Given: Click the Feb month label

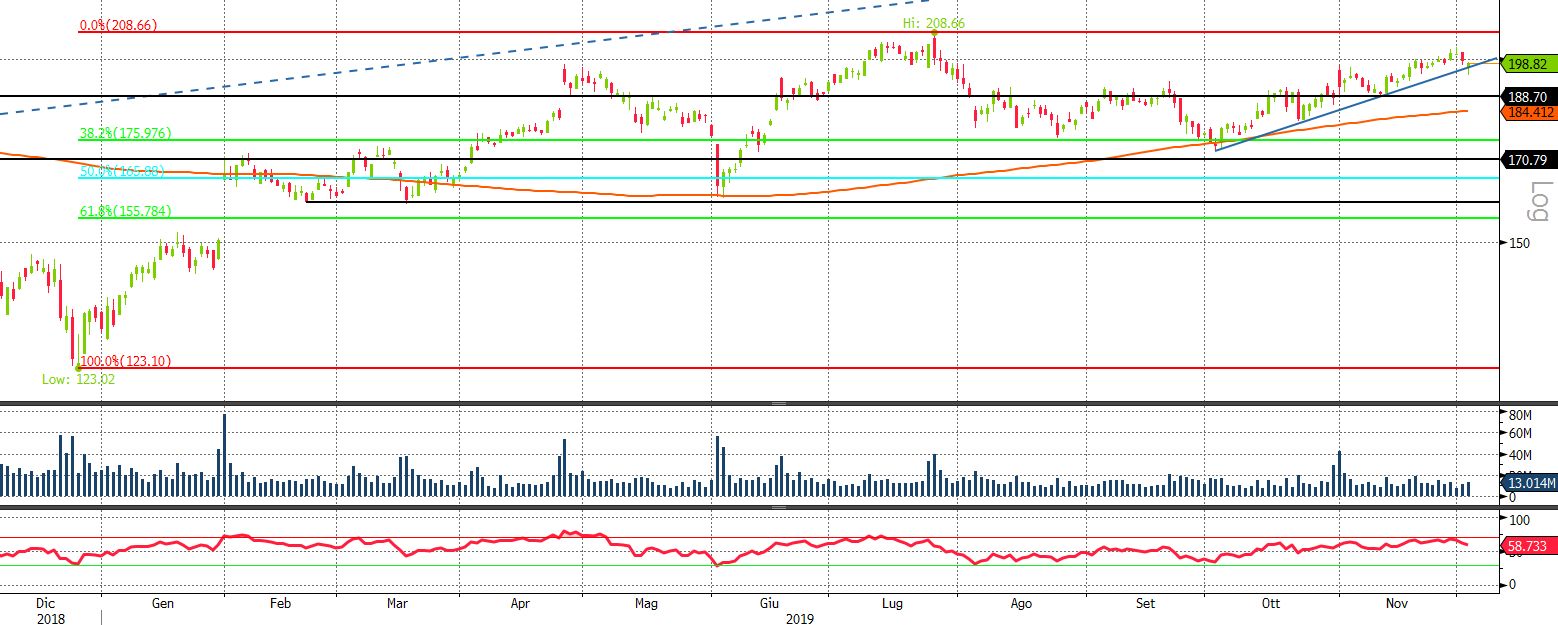Looking at the screenshot, I should point(280,604).
